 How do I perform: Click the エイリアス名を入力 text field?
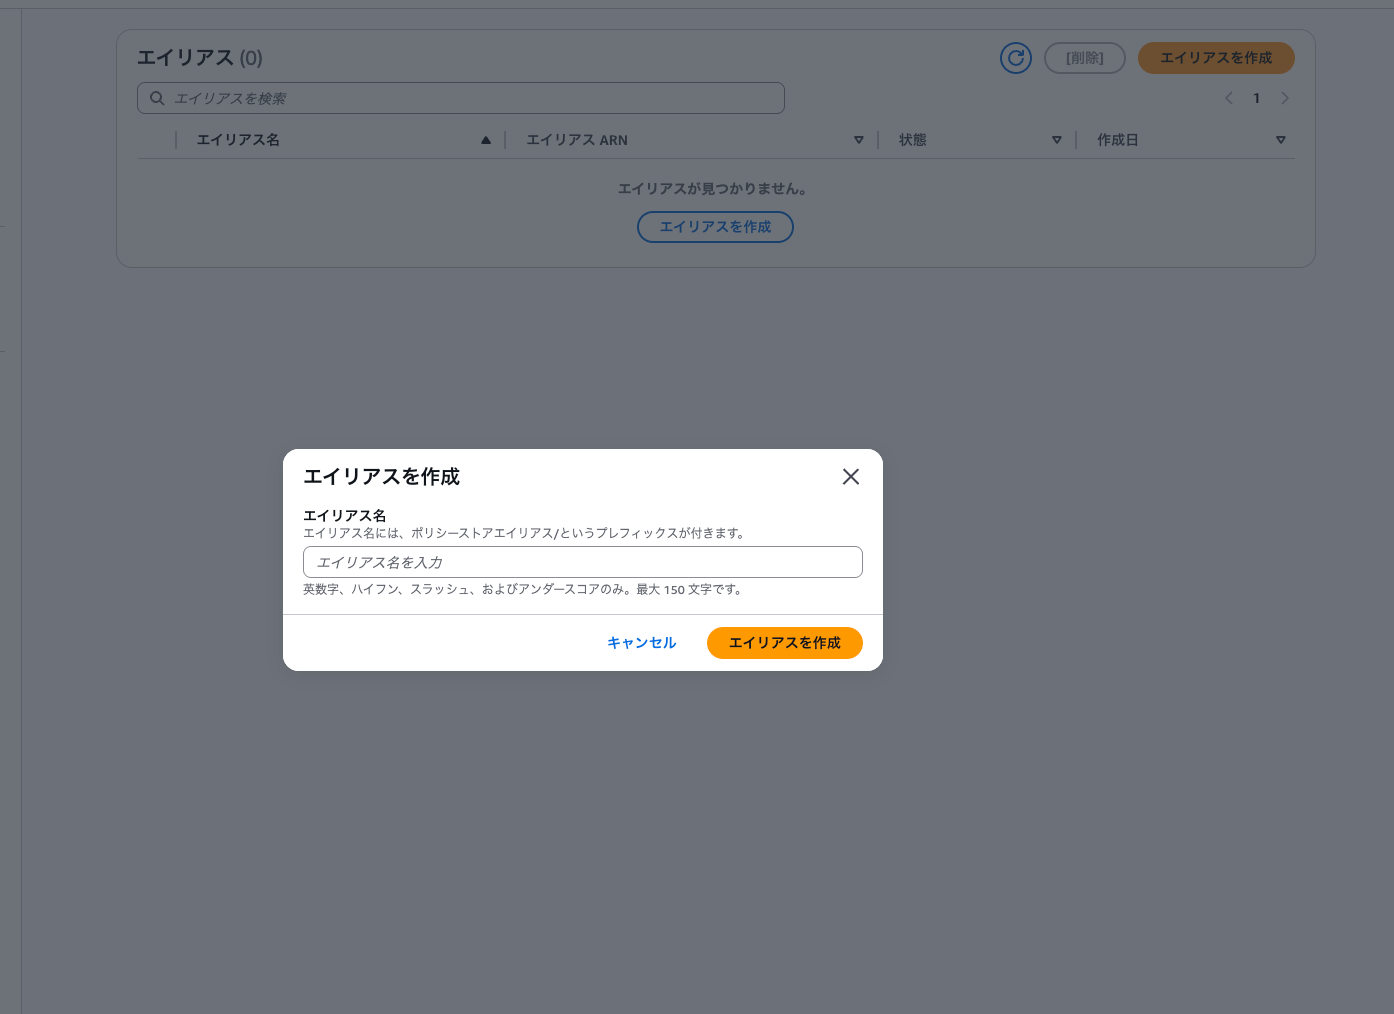pos(583,562)
